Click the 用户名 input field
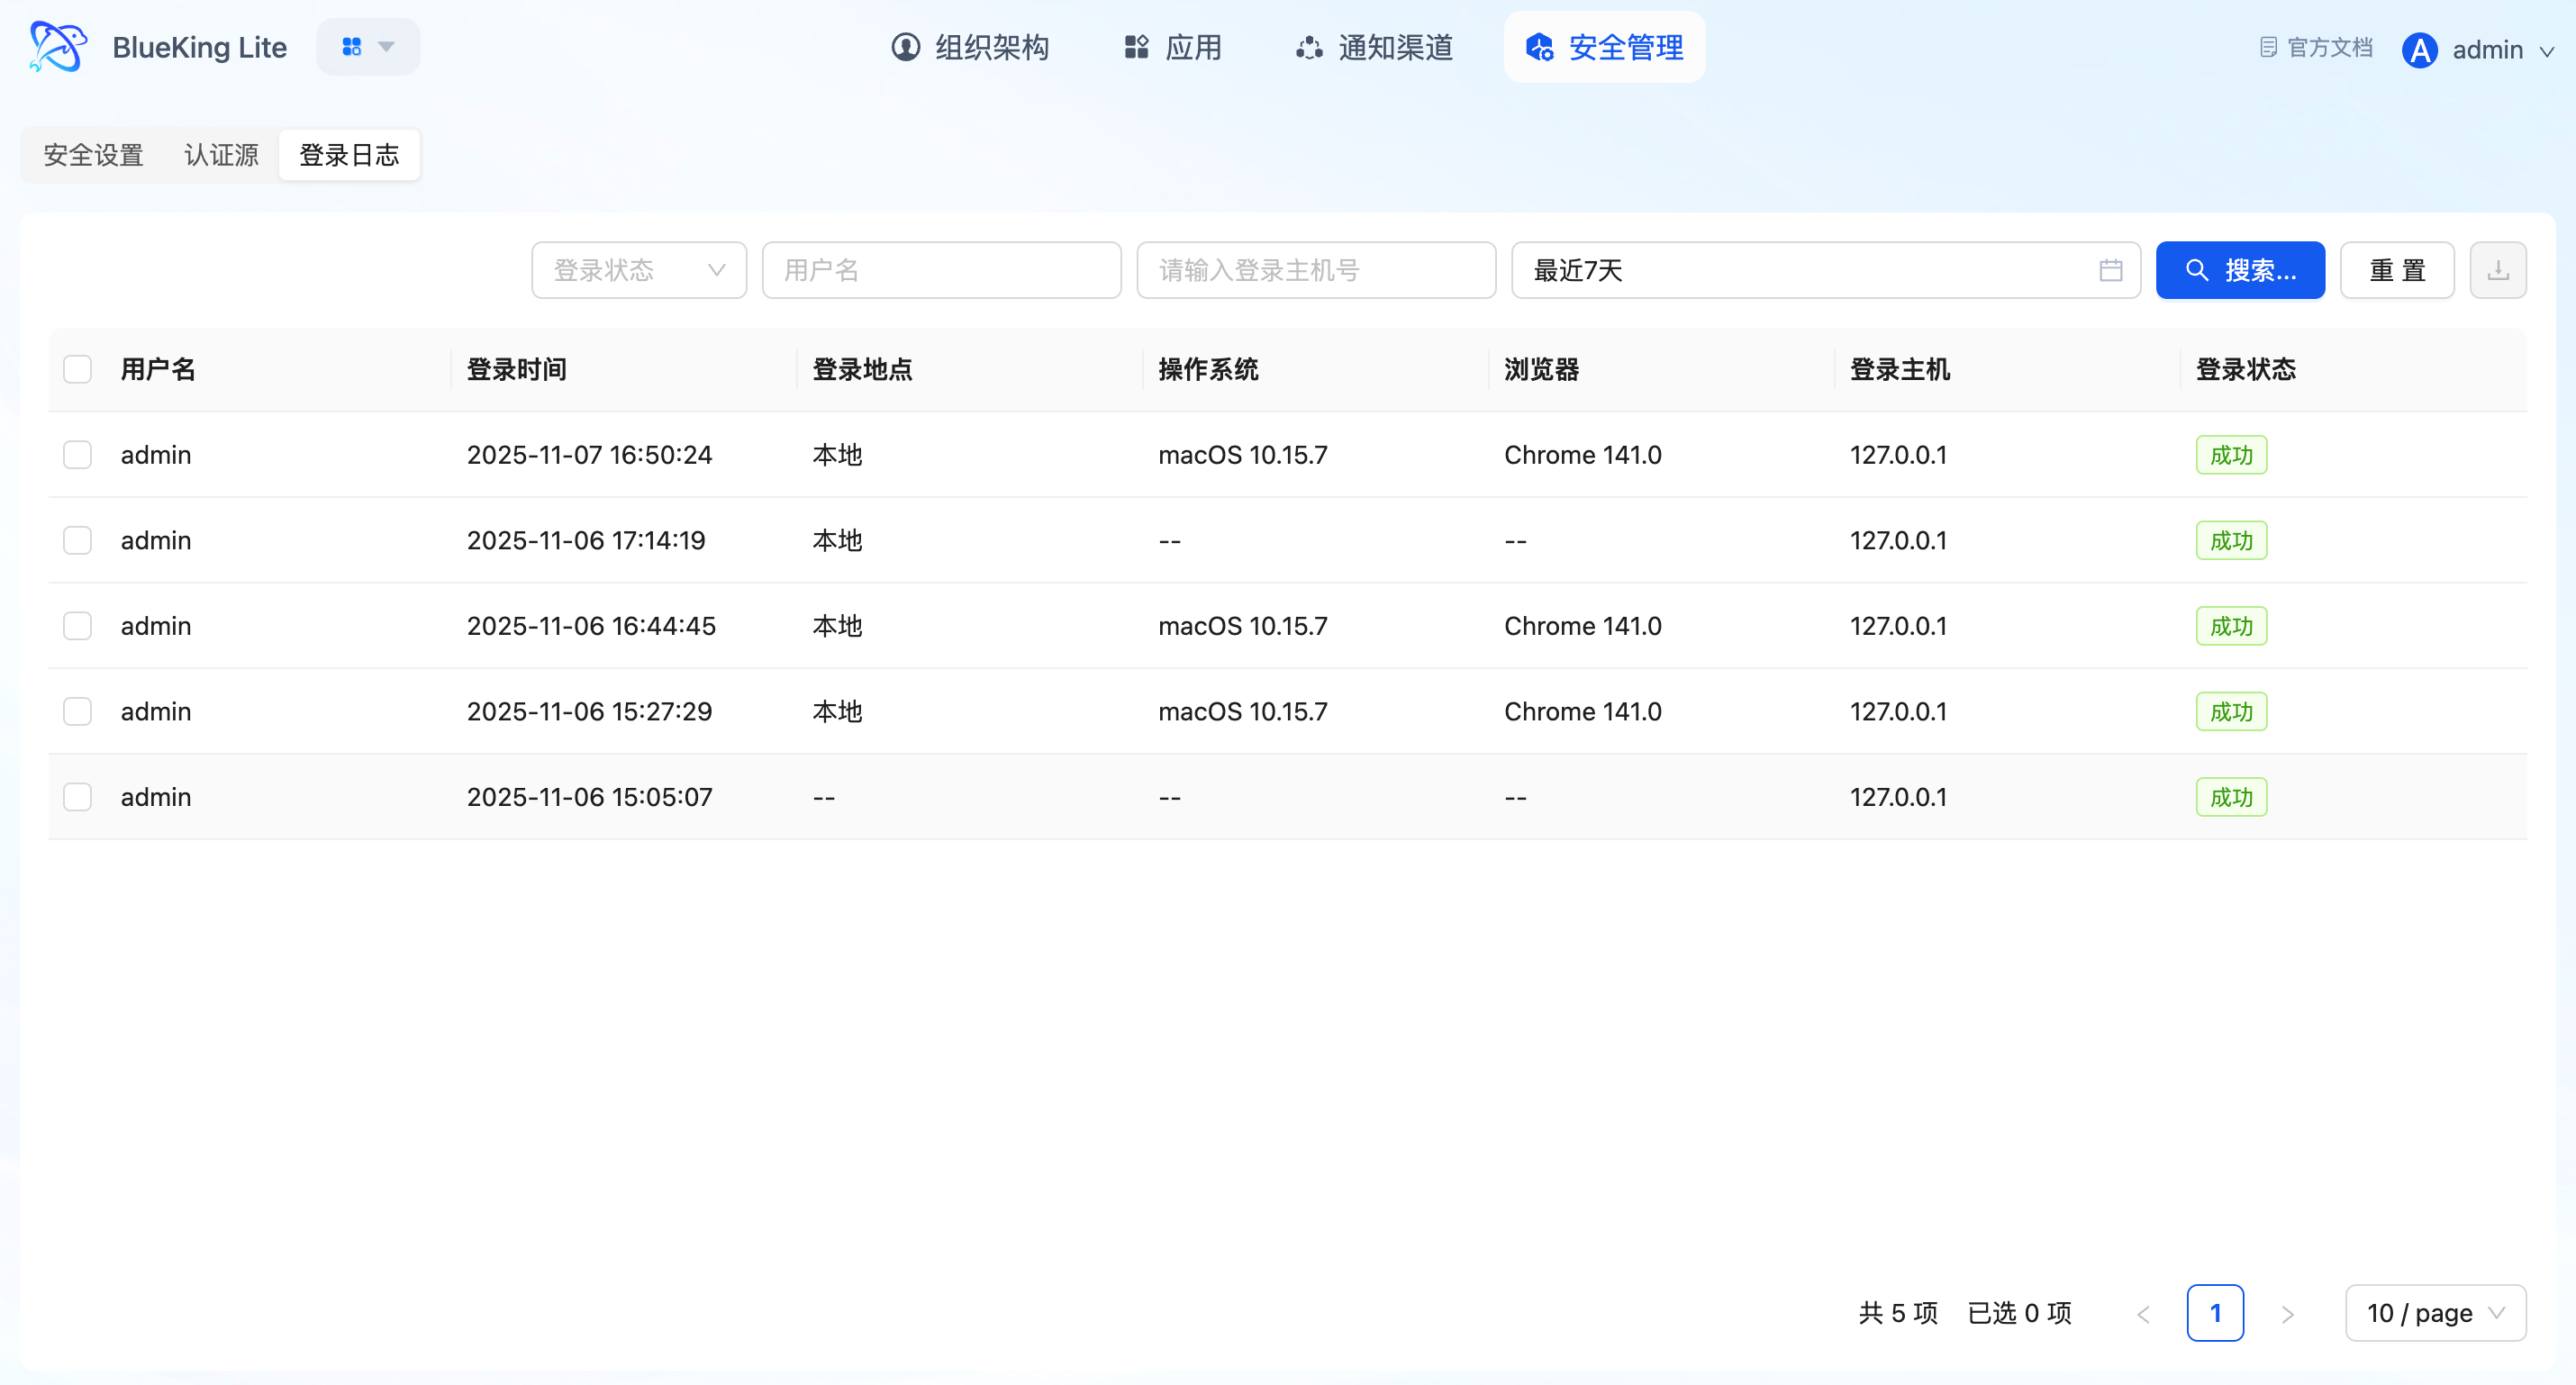The height and width of the screenshot is (1385, 2576). 940,270
